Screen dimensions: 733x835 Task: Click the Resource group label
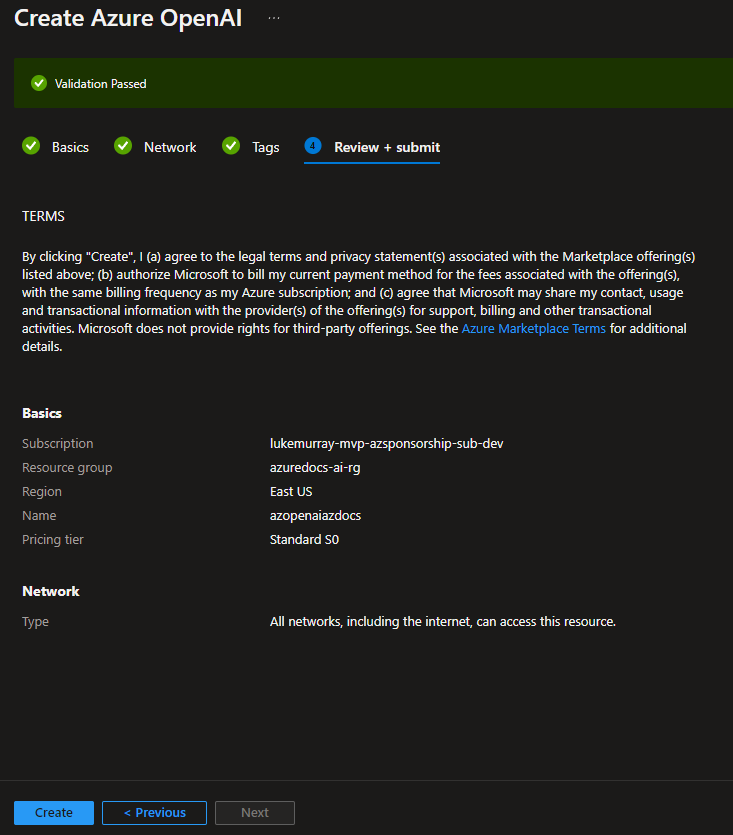pos(67,468)
